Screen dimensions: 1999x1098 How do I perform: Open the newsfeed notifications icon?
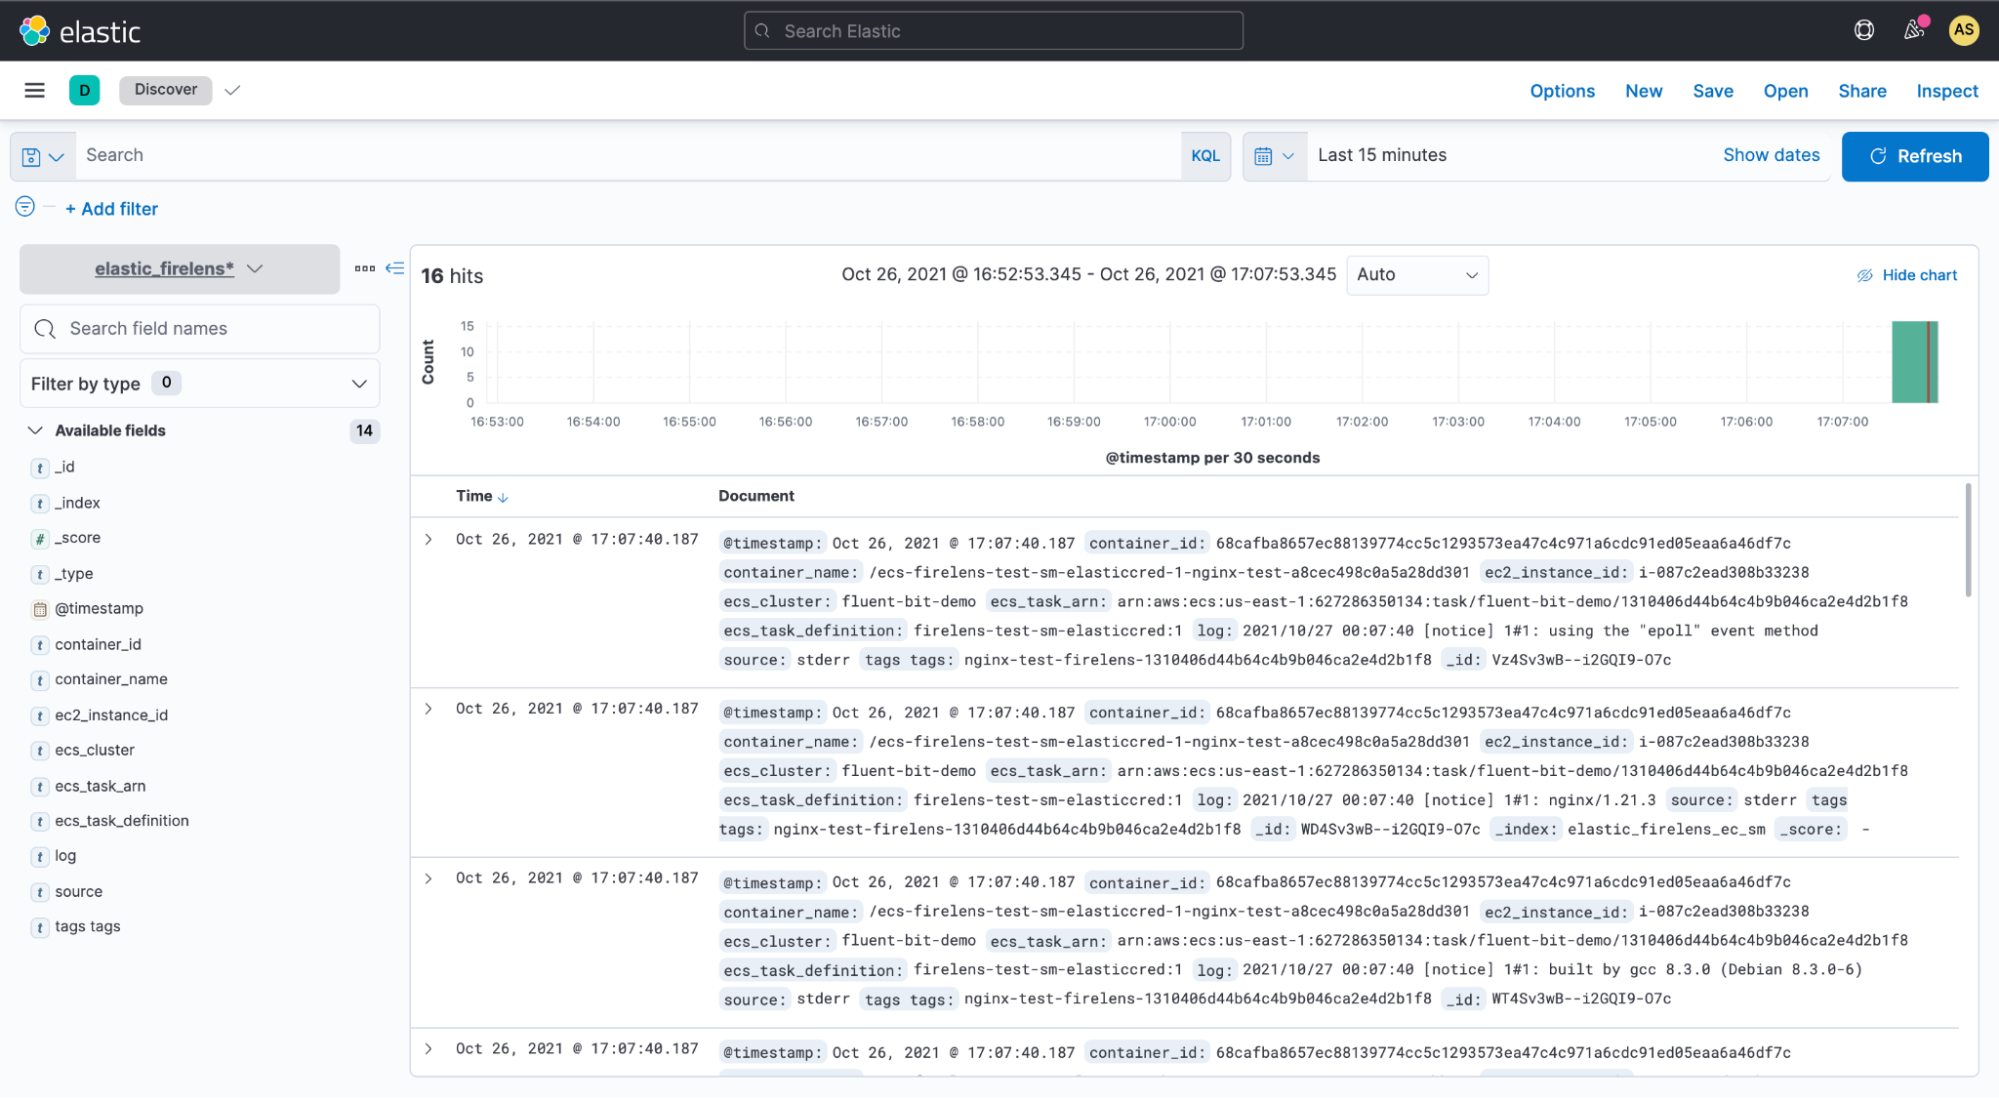pyautogui.click(x=1913, y=30)
